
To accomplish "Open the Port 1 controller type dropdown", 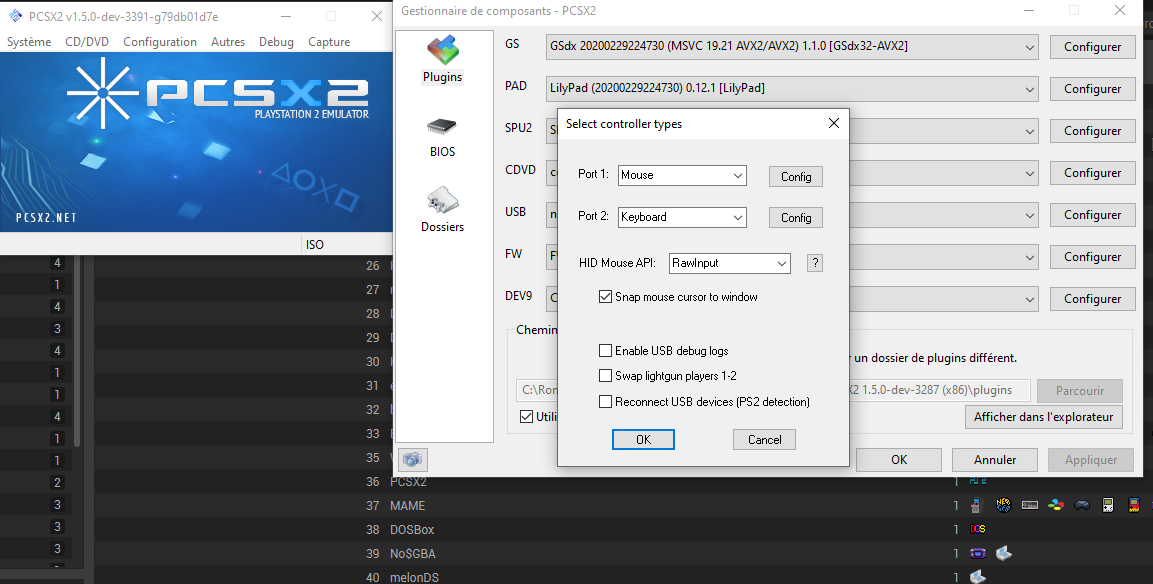I will point(682,175).
